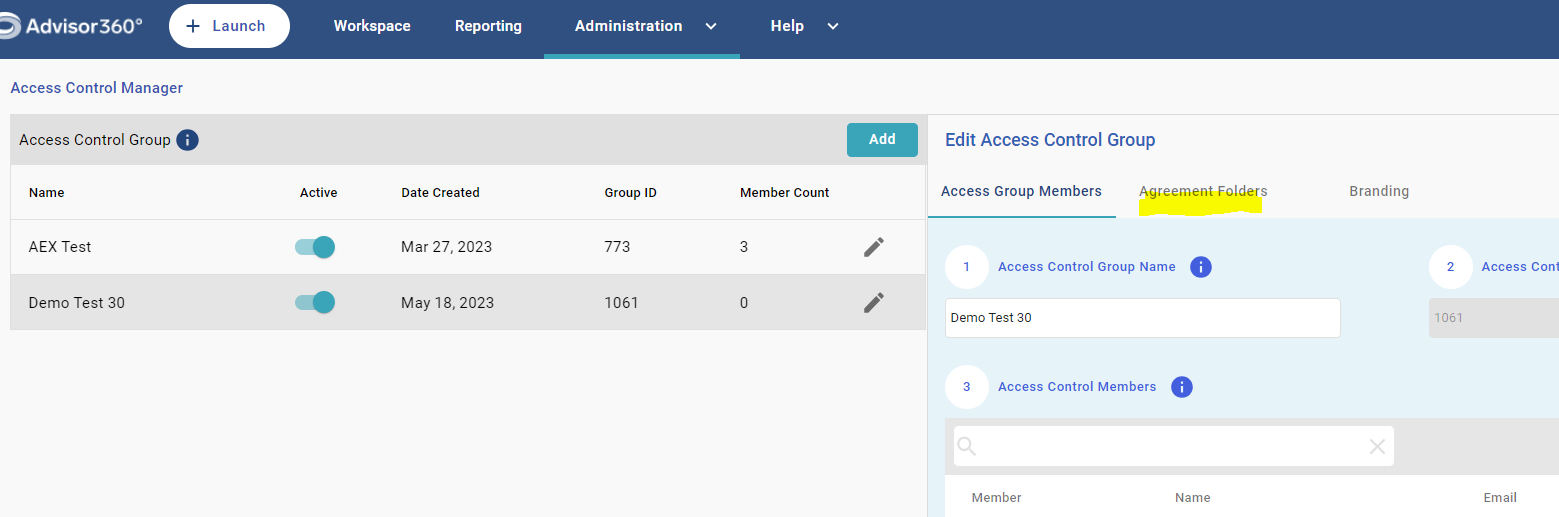Click Member column header in members table
Image resolution: width=1559 pixels, height=517 pixels.
click(996, 497)
